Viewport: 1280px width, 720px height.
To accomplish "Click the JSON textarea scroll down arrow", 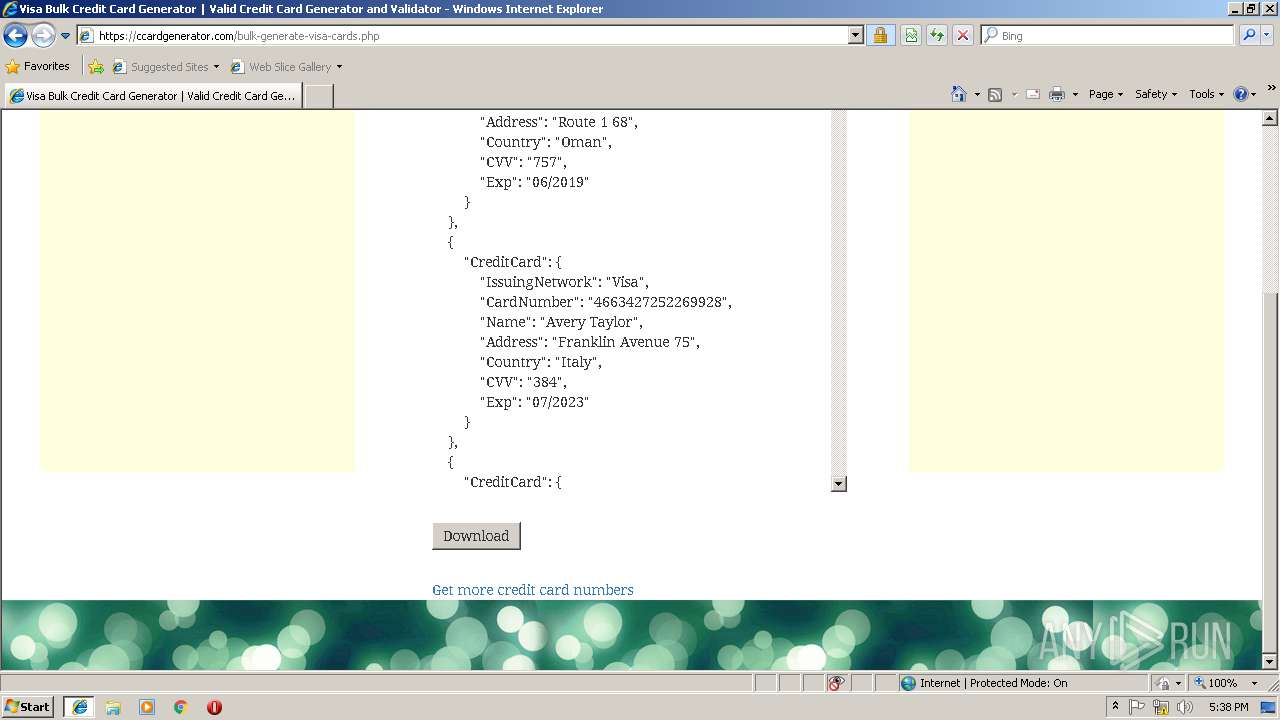I will tap(839, 484).
